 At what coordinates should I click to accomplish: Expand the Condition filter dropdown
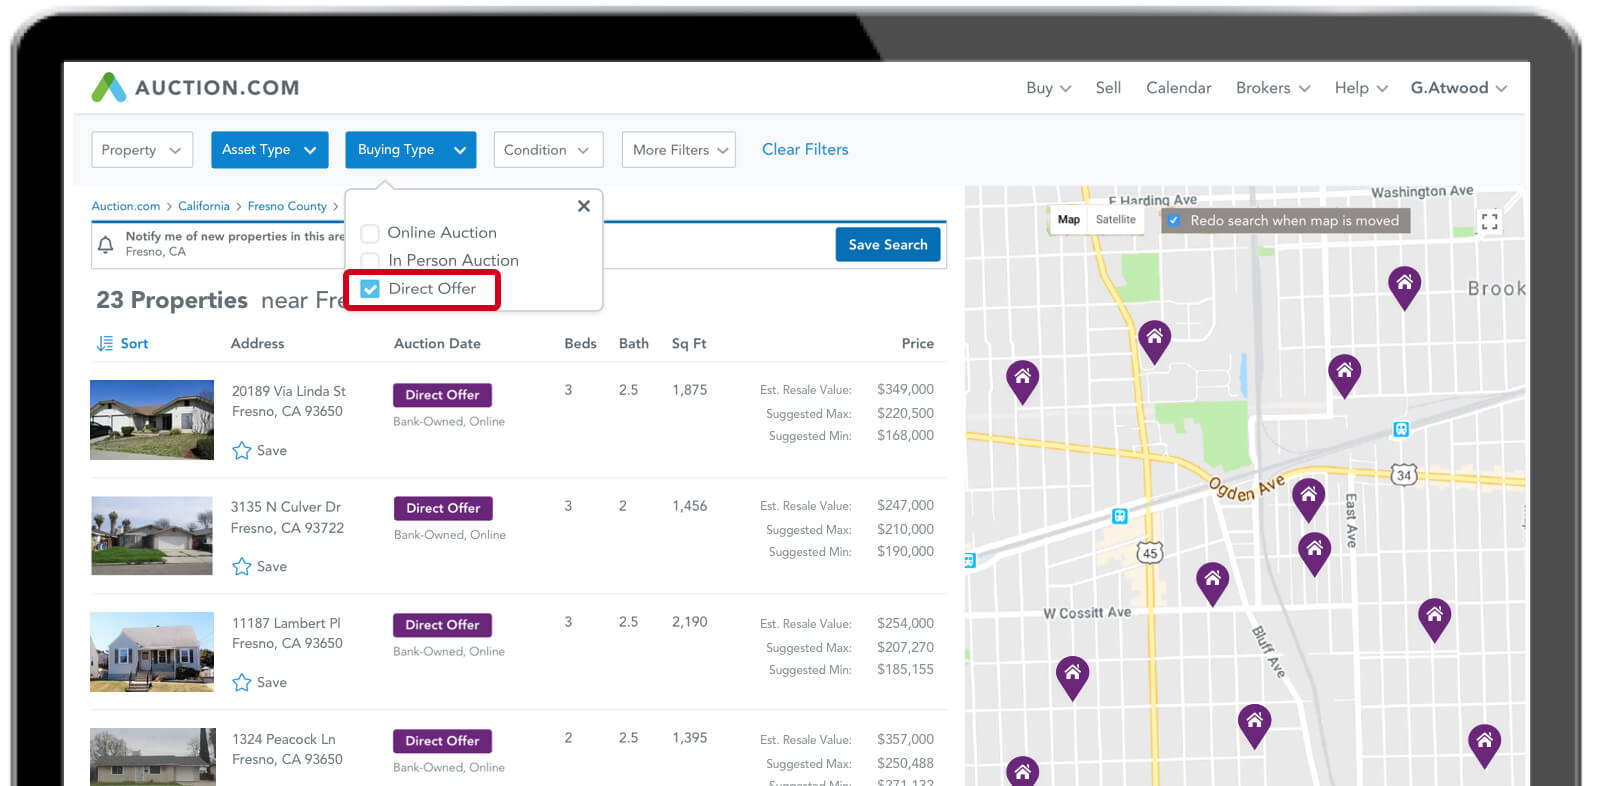(547, 150)
